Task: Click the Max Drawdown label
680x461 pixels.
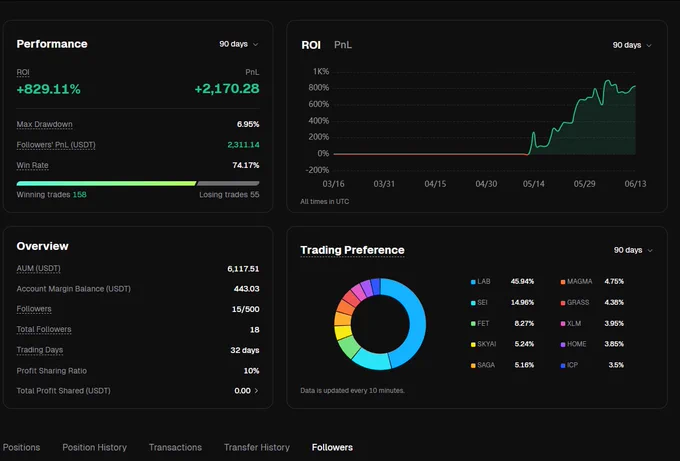Action: (44, 124)
